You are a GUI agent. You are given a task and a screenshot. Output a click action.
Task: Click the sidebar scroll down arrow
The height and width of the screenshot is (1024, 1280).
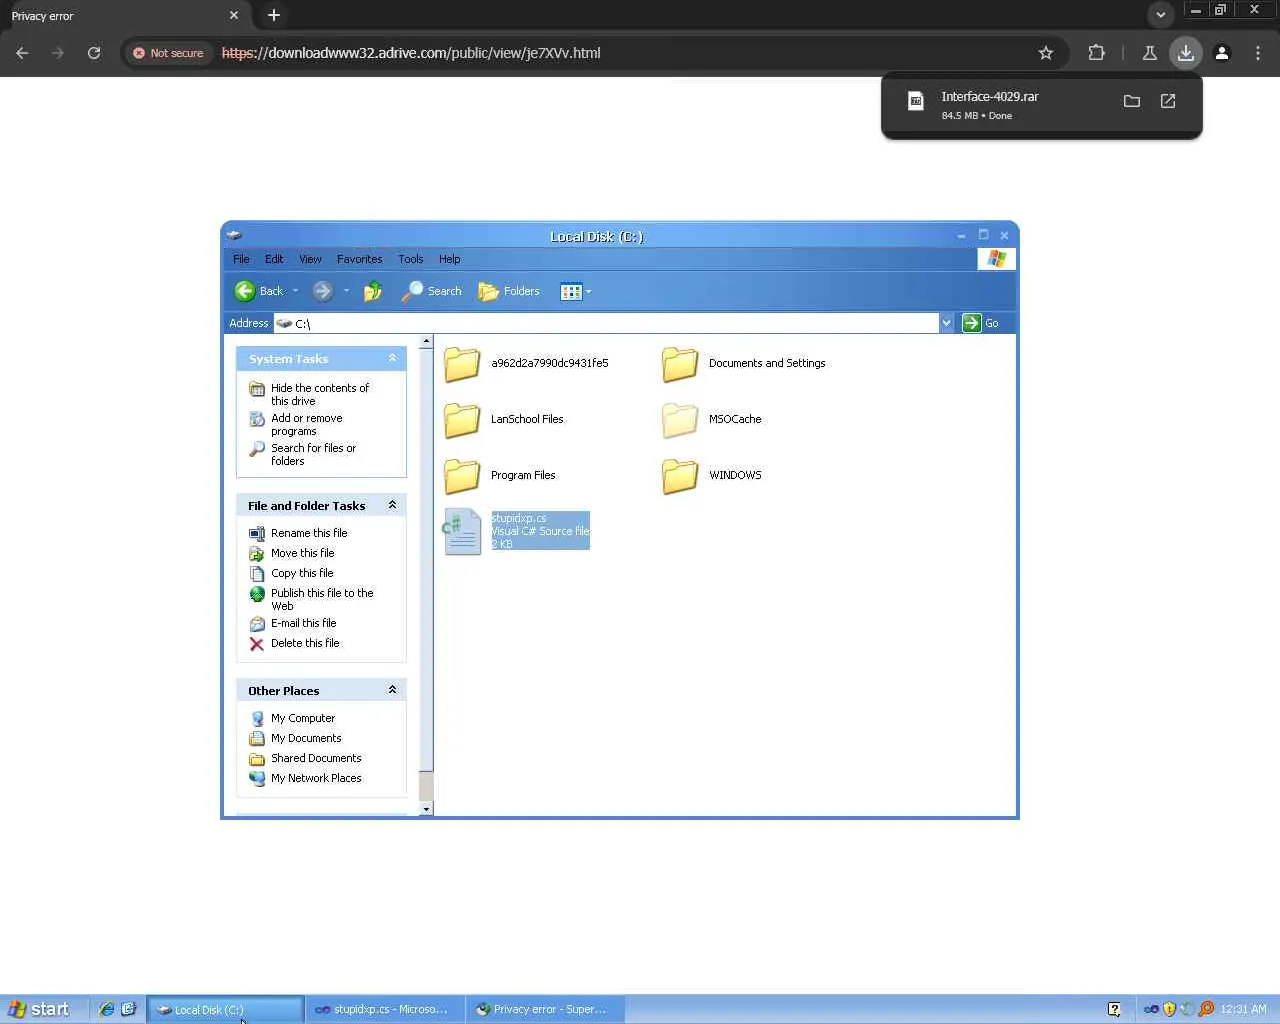426,809
